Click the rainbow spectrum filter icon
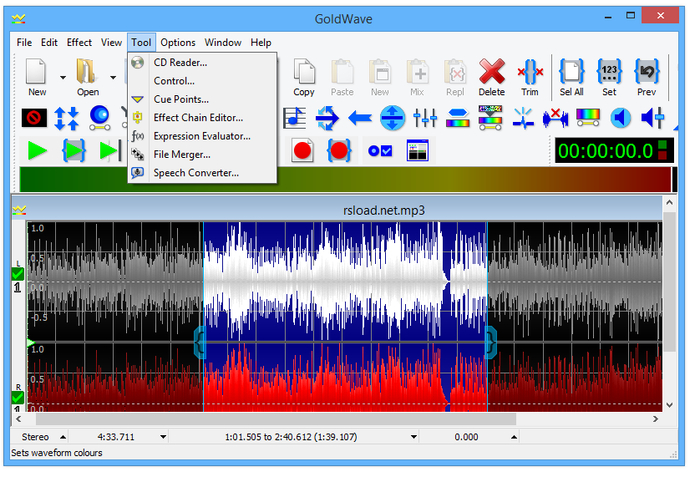The width and height of the screenshot is (700, 482). coord(588,117)
